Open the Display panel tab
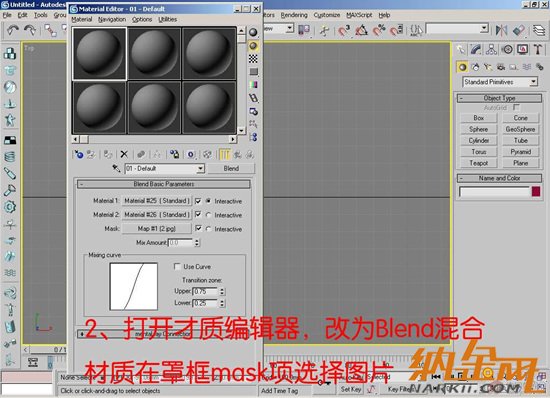Screen dimensions: 550x398 click(x=523, y=49)
